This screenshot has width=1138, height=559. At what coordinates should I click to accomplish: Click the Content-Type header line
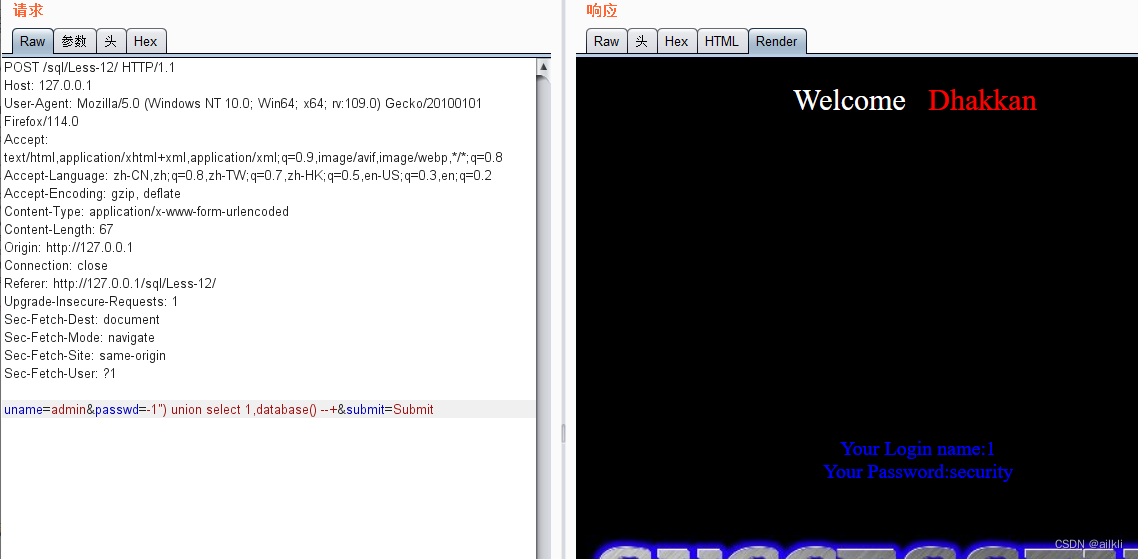coord(146,211)
